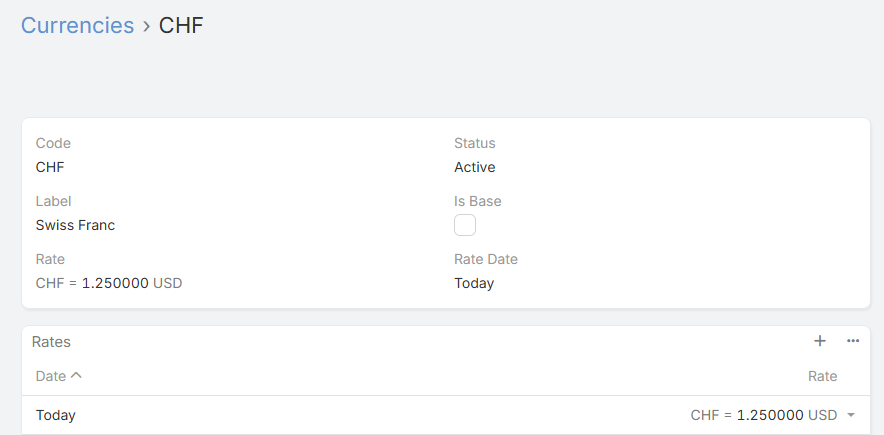Click the Status field label
Screen dimensions: 884x435
click(475, 143)
